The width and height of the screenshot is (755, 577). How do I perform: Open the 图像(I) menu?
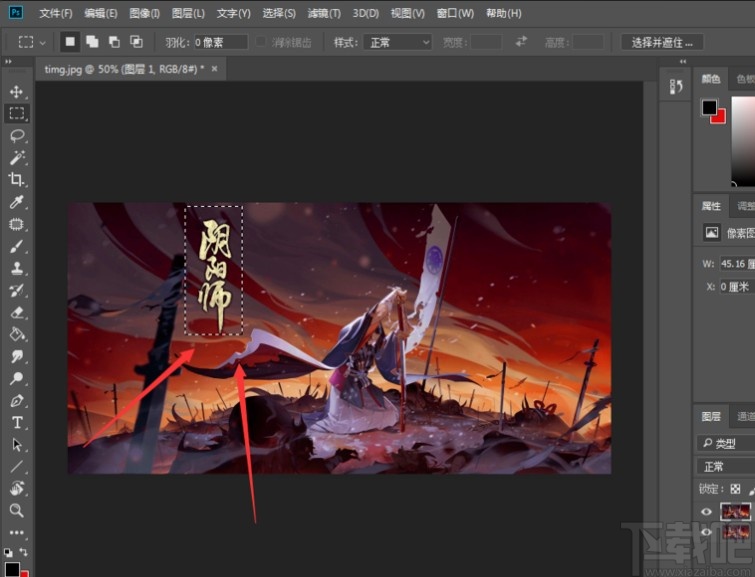click(x=144, y=13)
